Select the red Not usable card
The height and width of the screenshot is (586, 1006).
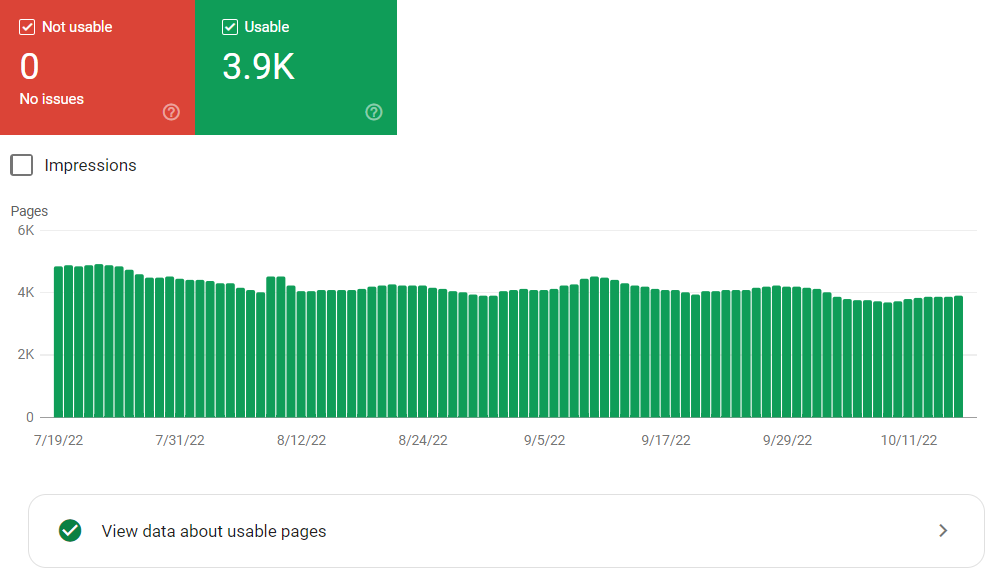(98, 67)
